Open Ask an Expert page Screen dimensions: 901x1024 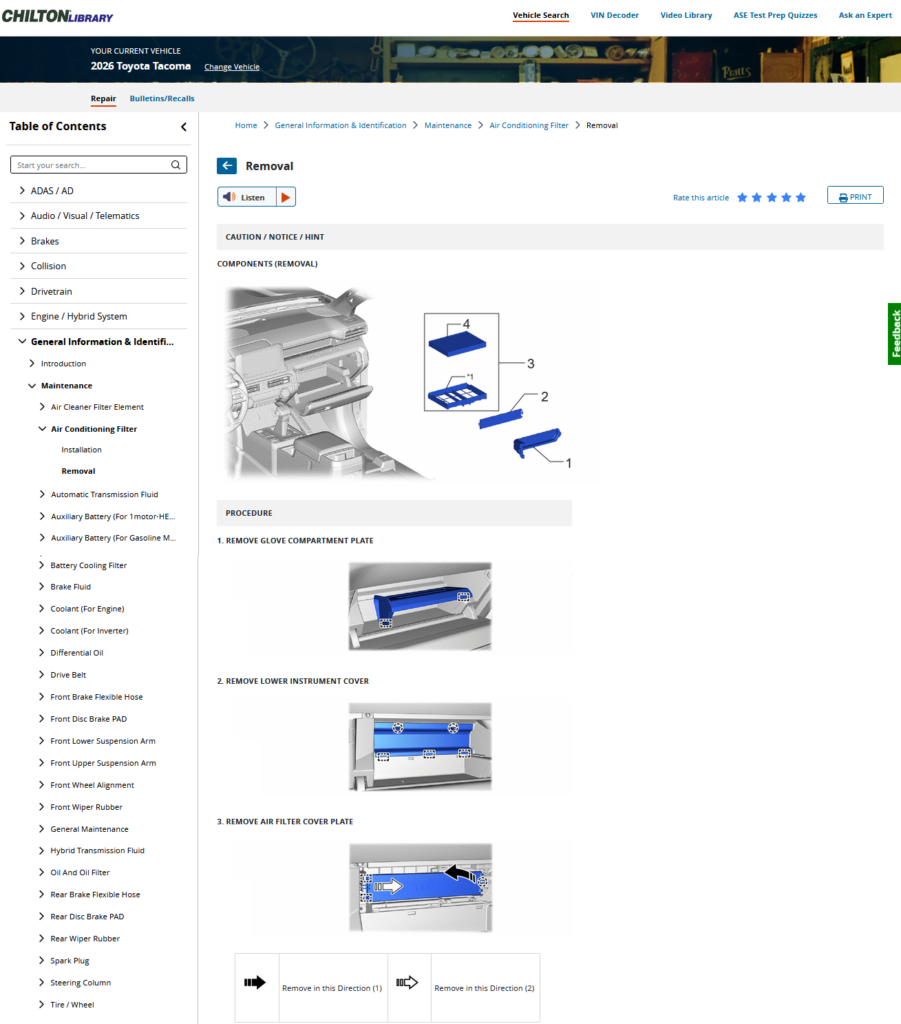pos(865,15)
